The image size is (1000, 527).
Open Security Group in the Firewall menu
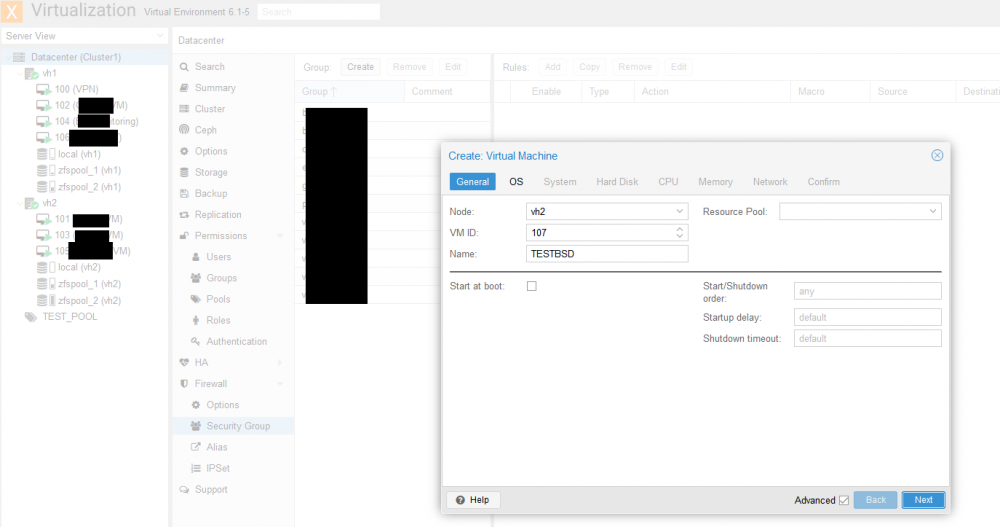pos(233,426)
